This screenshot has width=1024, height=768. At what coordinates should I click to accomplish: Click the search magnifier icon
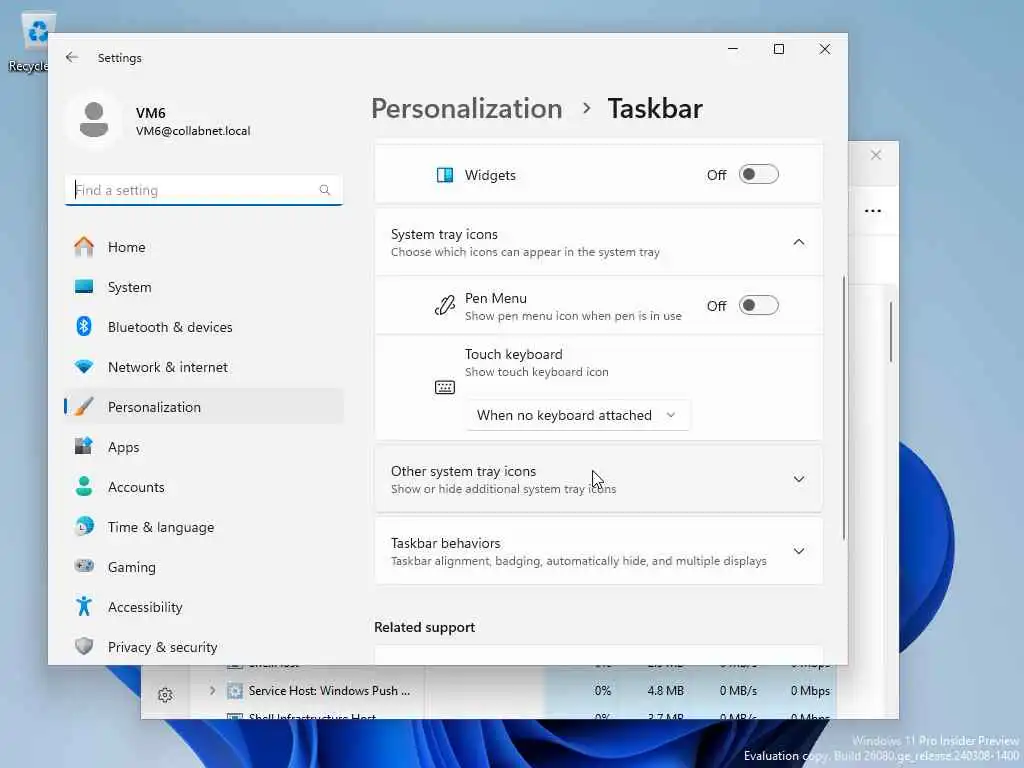pyautogui.click(x=325, y=190)
